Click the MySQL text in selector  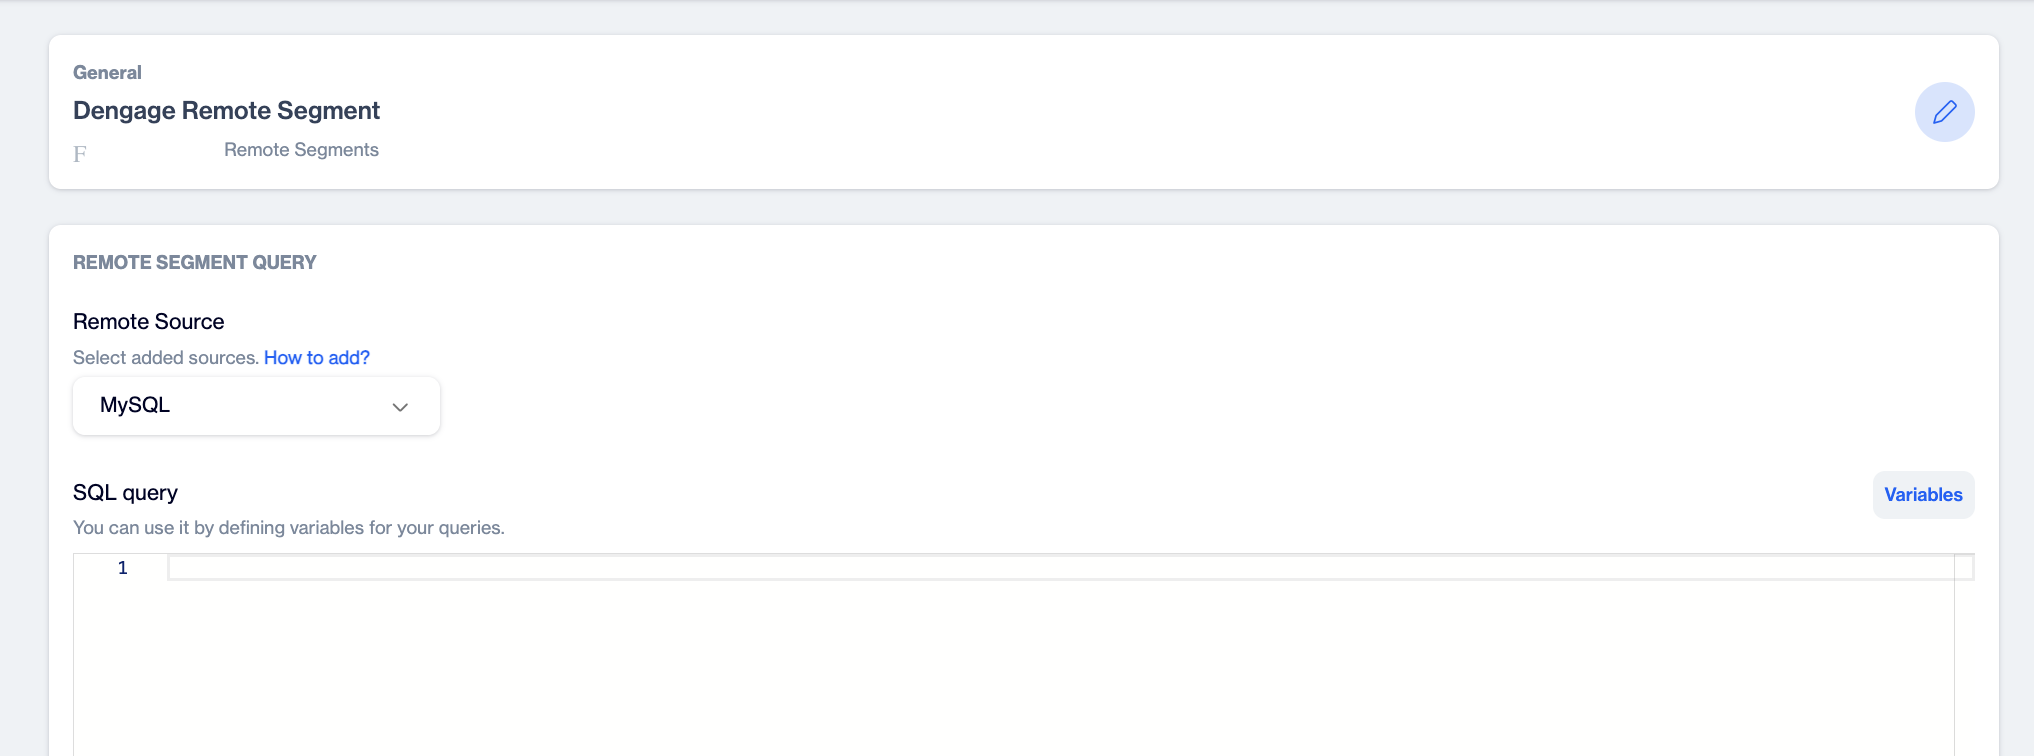[x=135, y=405]
